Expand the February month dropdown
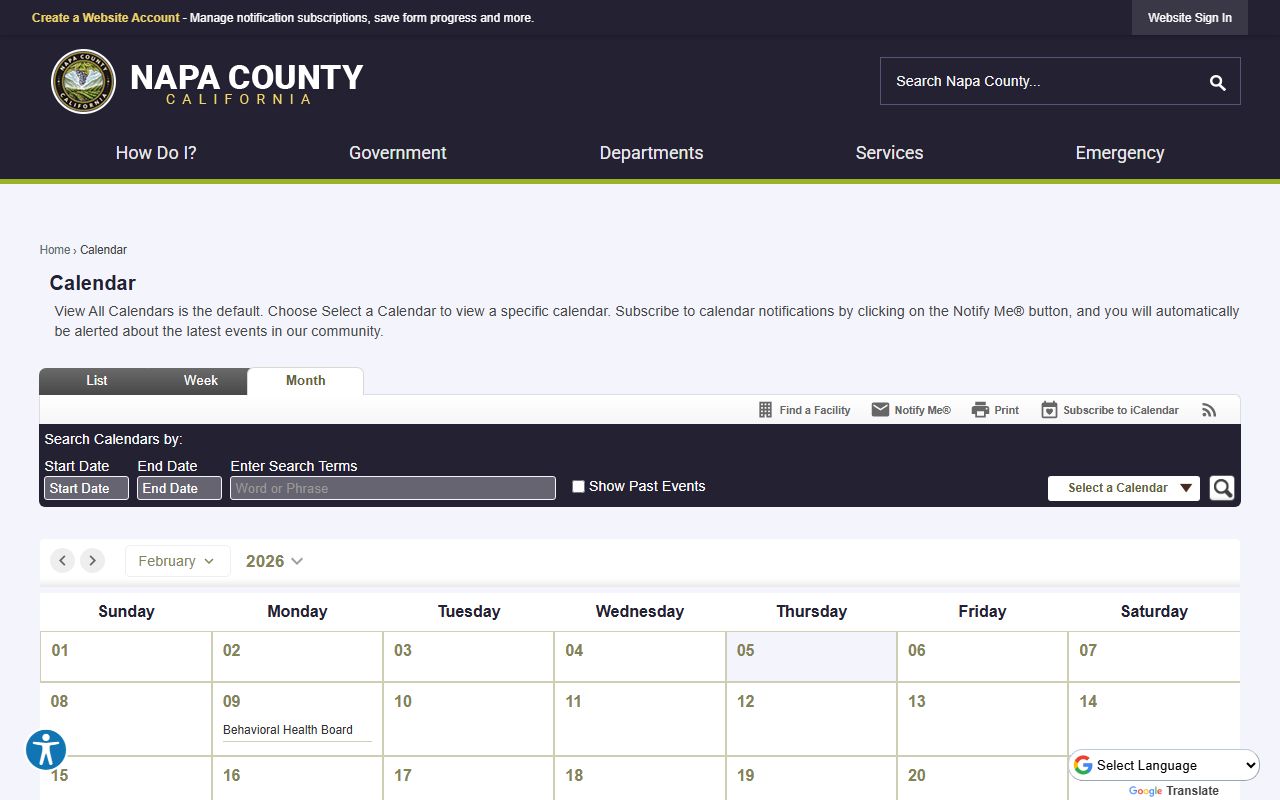Image resolution: width=1280 pixels, height=800 pixels. (177, 561)
